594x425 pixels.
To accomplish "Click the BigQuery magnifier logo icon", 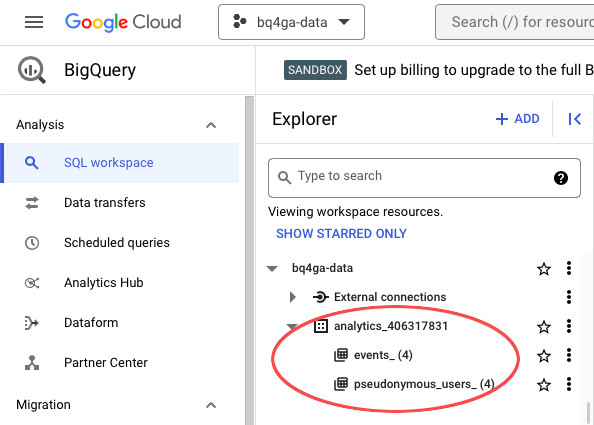I will click(x=32, y=70).
